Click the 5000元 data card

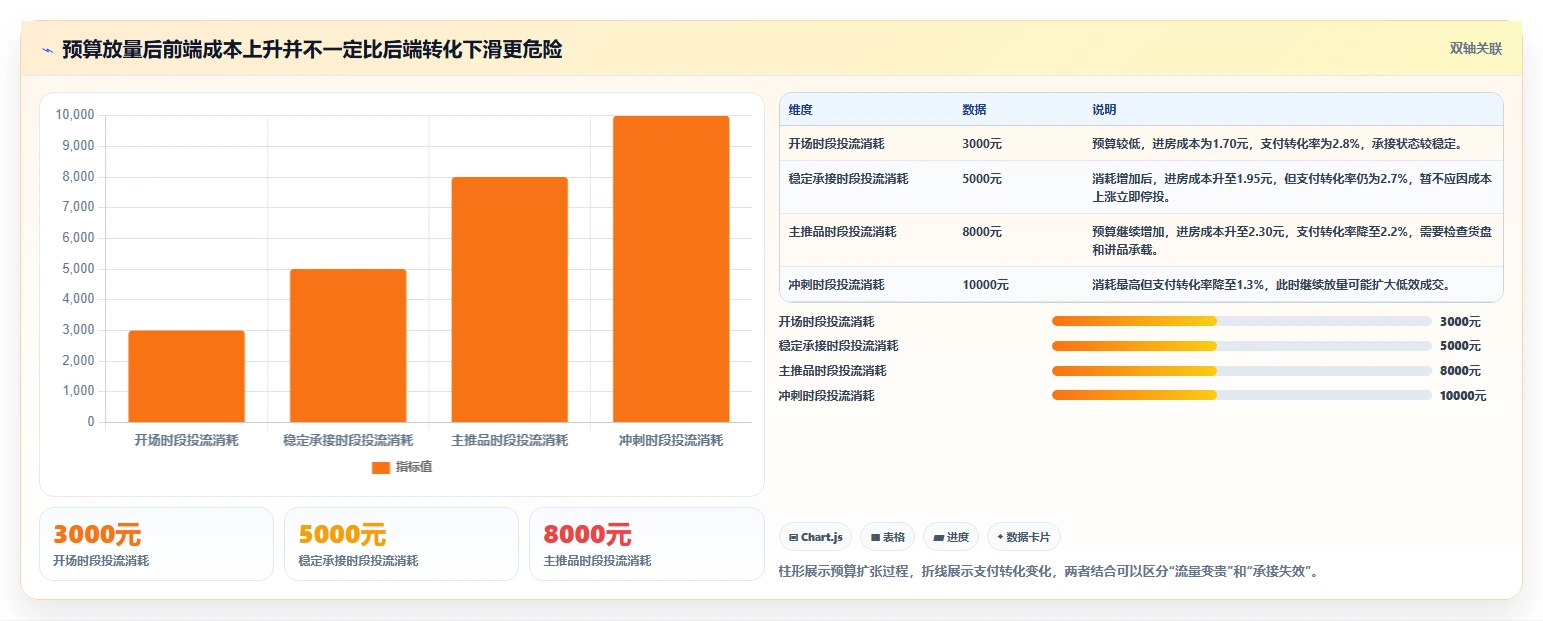401,544
